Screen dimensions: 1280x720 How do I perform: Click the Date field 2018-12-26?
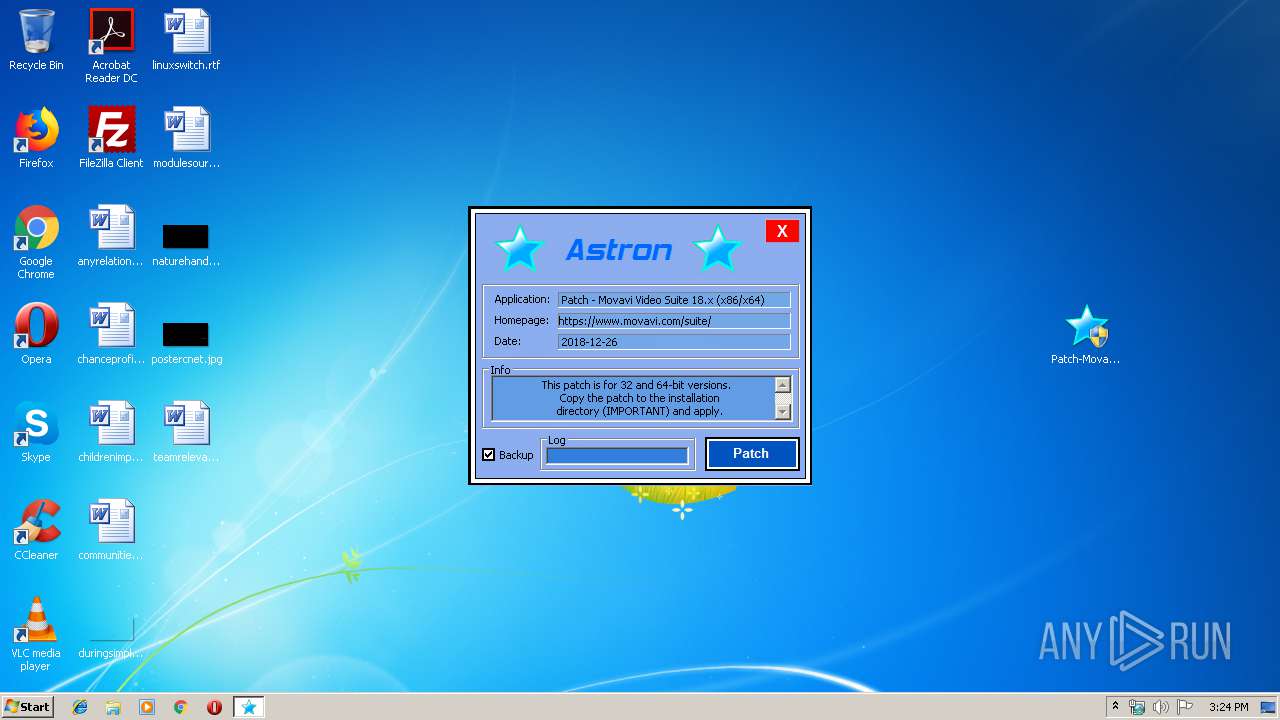[x=673, y=342]
